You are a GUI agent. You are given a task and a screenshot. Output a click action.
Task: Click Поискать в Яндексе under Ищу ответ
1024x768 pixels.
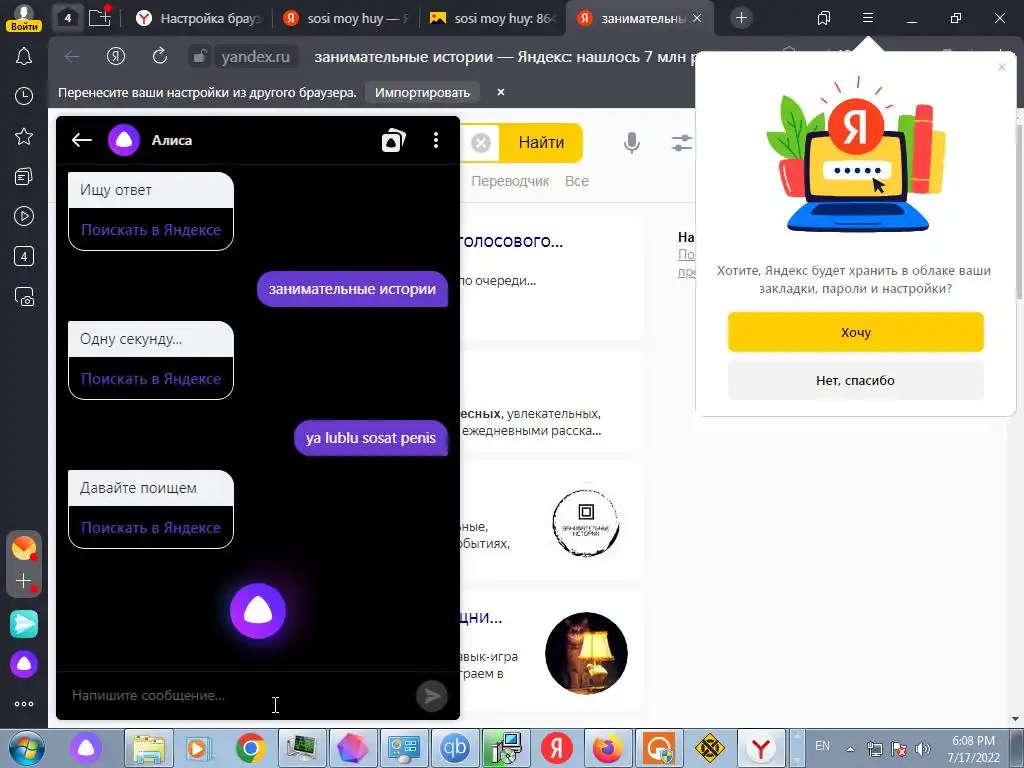point(151,230)
